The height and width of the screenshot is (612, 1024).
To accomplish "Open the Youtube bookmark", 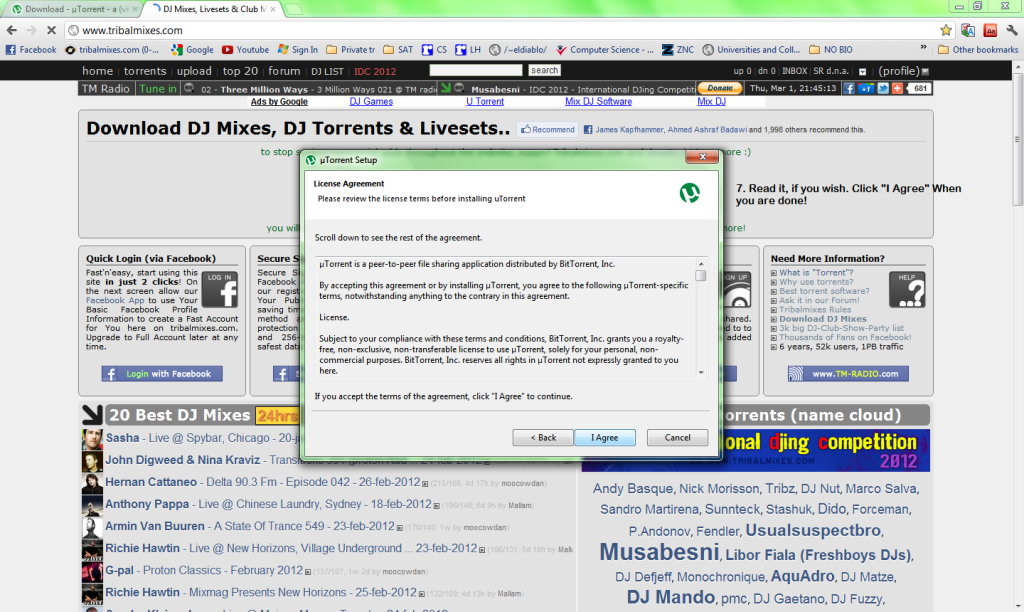I will pos(246,50).
